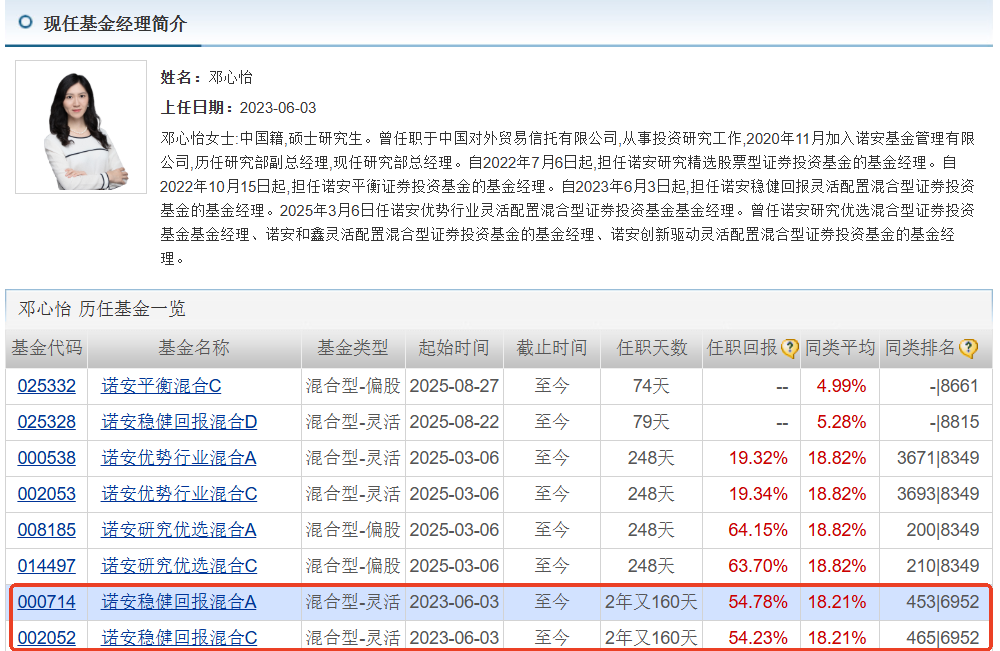
Task: Open the 诺安研究优选混合C fund link
Action: [x=179, y=566]
